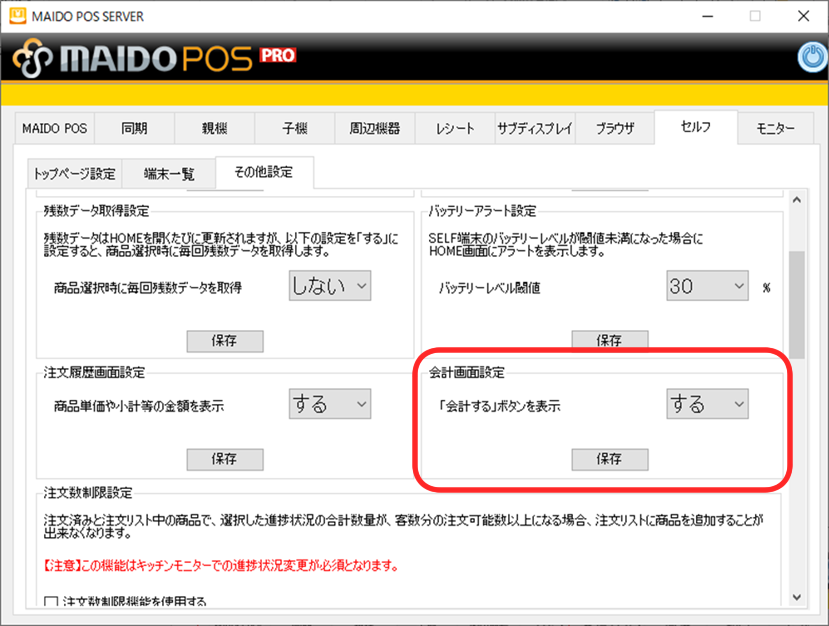This screenshot has width=829, height=626.
Task: Click the 注文数制限設定 group heading
Action: click(88, 493)
